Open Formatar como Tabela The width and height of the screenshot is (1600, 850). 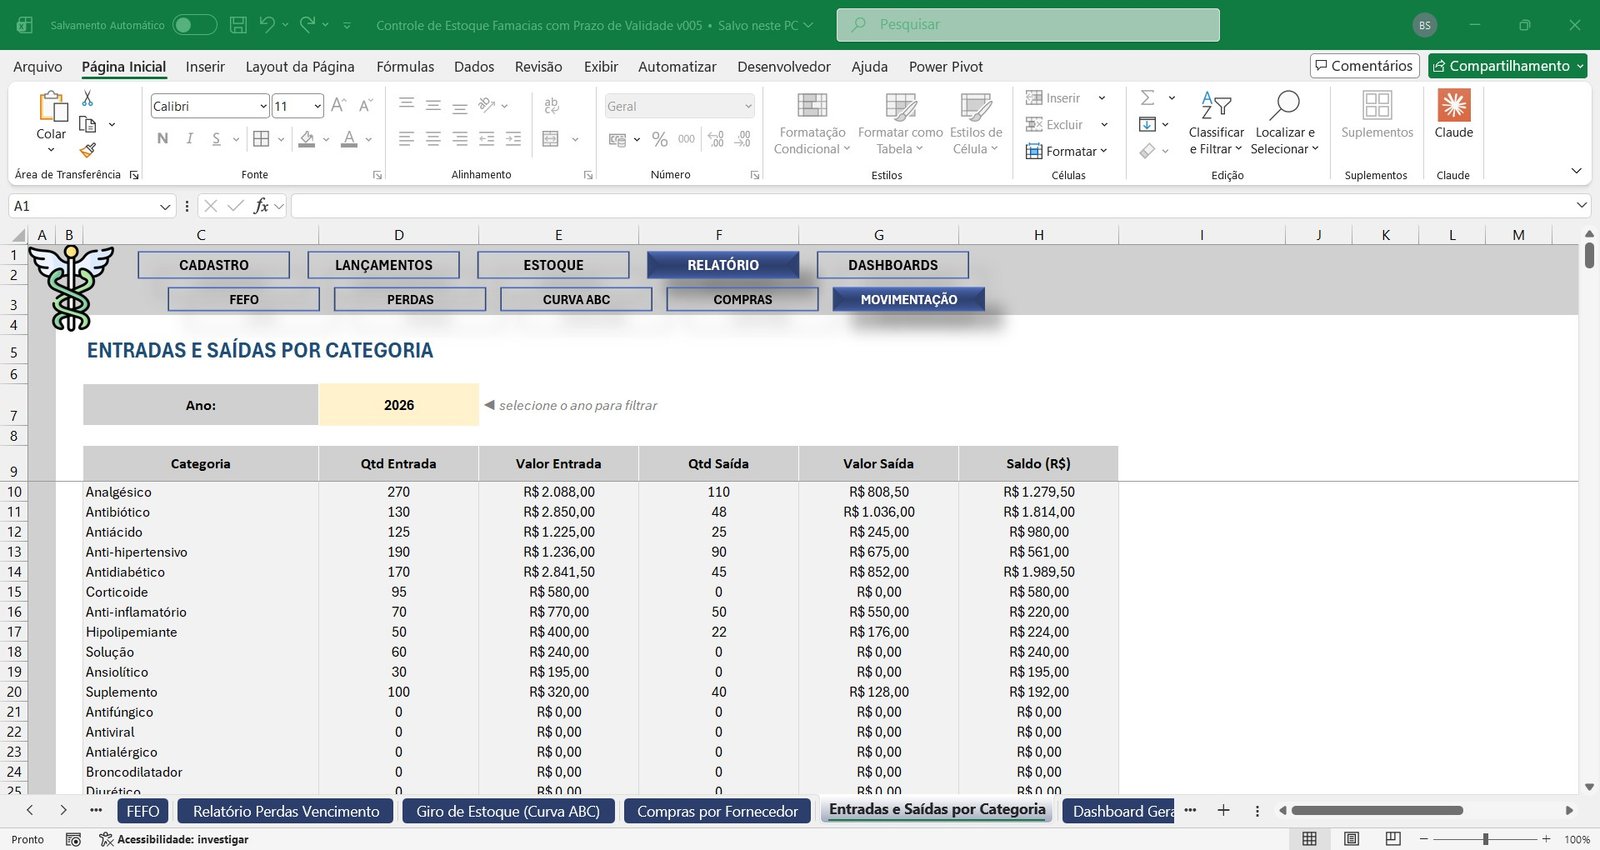click(900, 124)
